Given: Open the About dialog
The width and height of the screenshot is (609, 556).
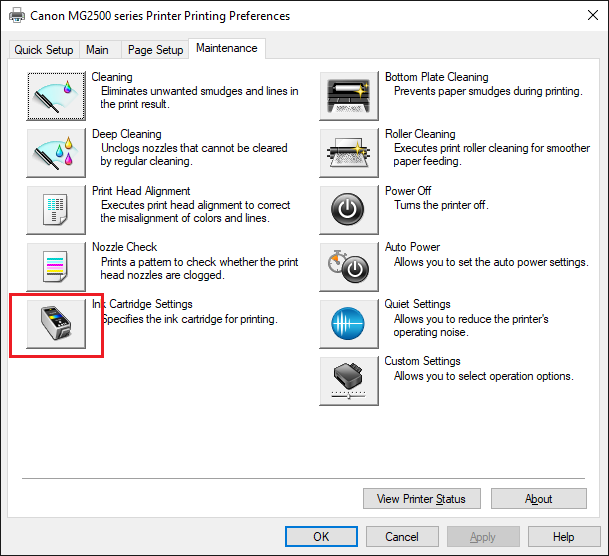Looking at the screenshot, I should coord(539,499).
